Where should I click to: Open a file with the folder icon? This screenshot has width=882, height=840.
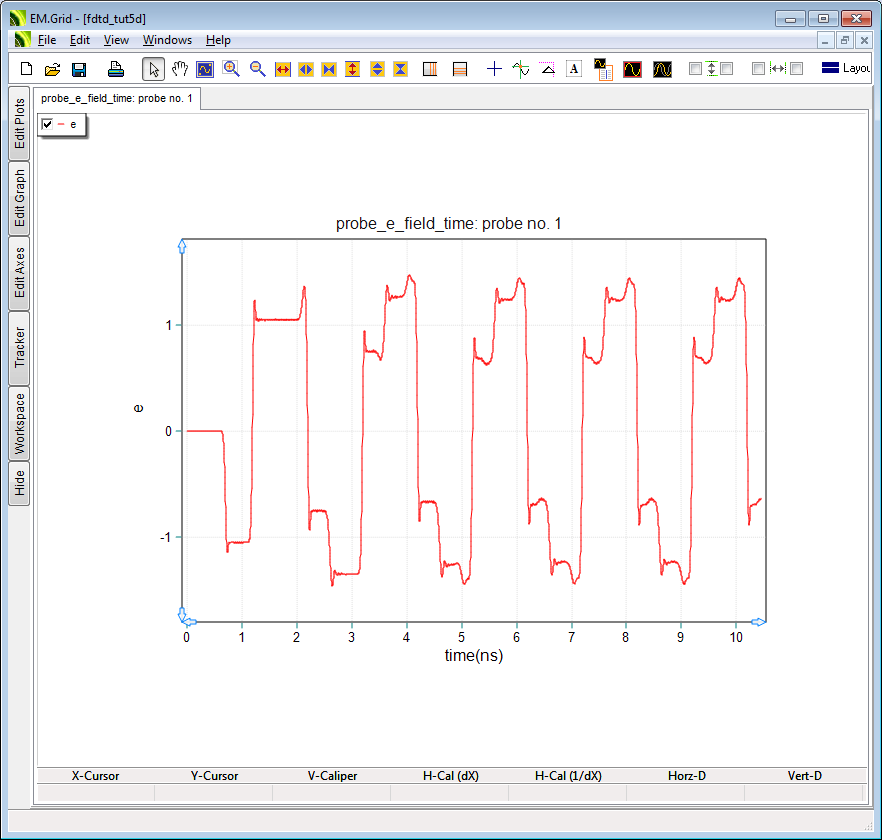click(53, 69)
